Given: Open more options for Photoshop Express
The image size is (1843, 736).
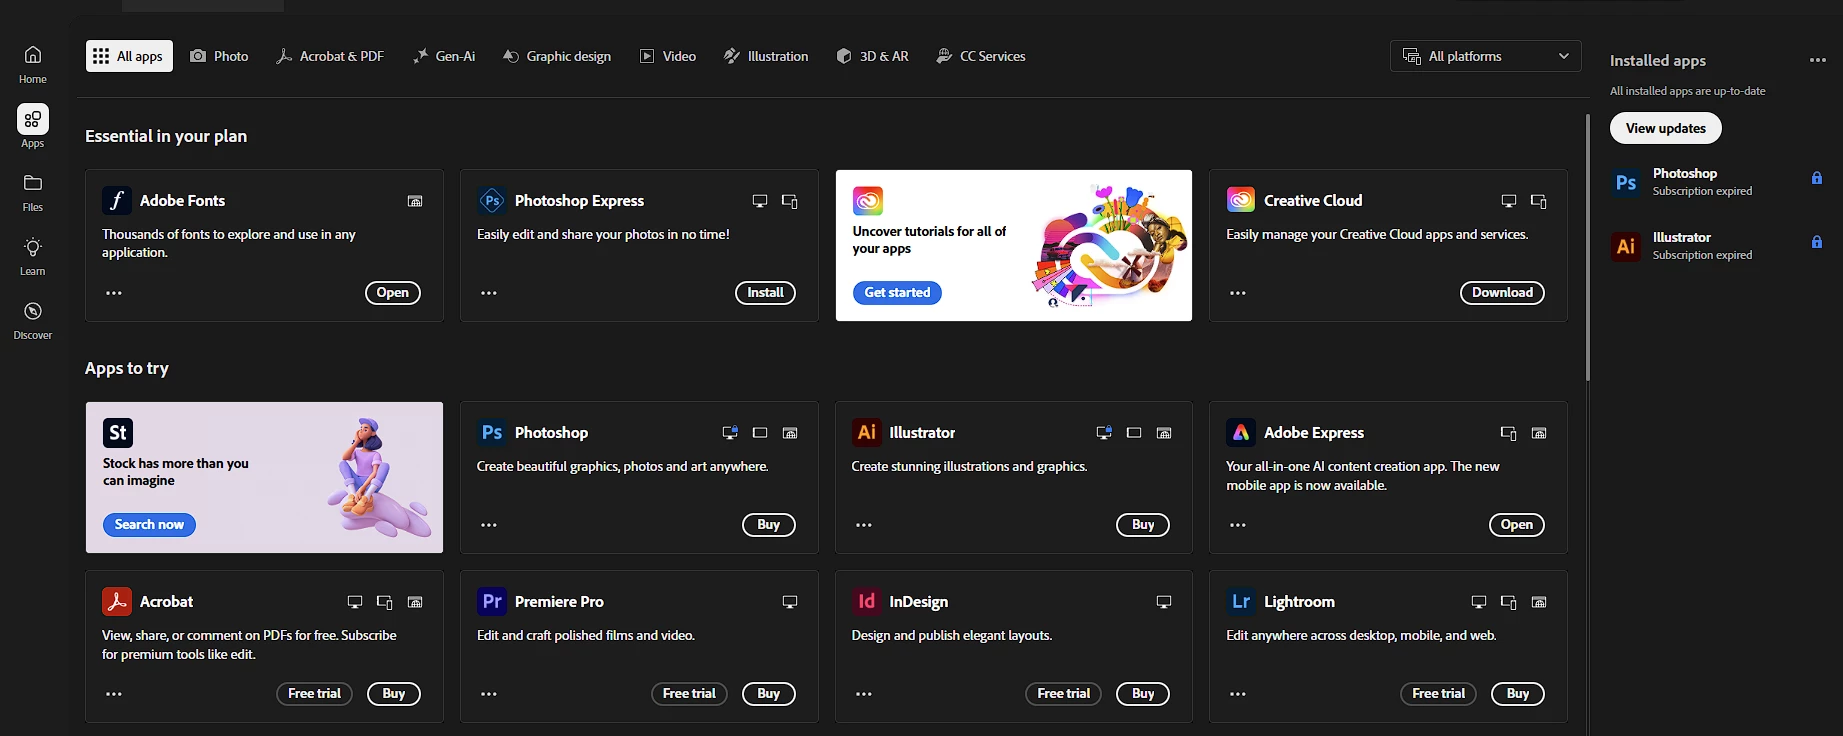Looking at the screenshot, I should click(x=489, y=293).
